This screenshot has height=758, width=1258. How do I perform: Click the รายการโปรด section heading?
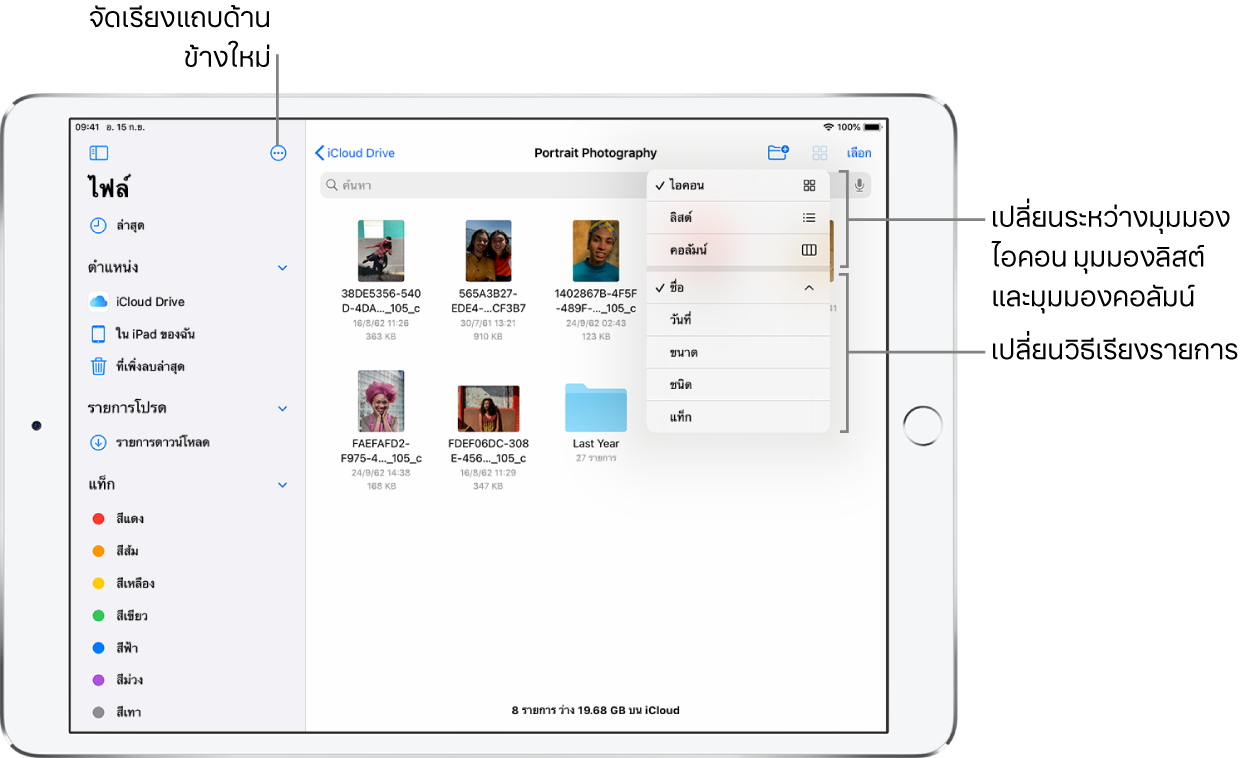coord(127,408)
